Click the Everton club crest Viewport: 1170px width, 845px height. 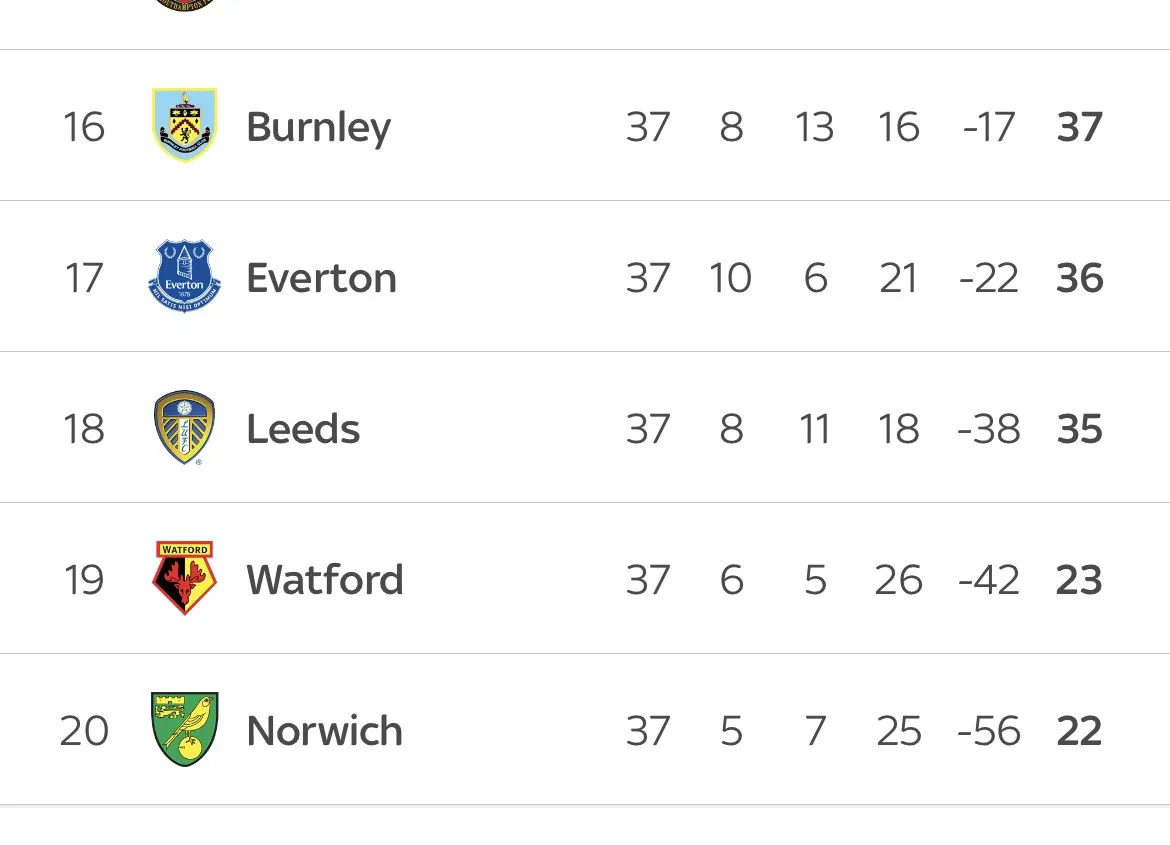[x=184, y=277]
